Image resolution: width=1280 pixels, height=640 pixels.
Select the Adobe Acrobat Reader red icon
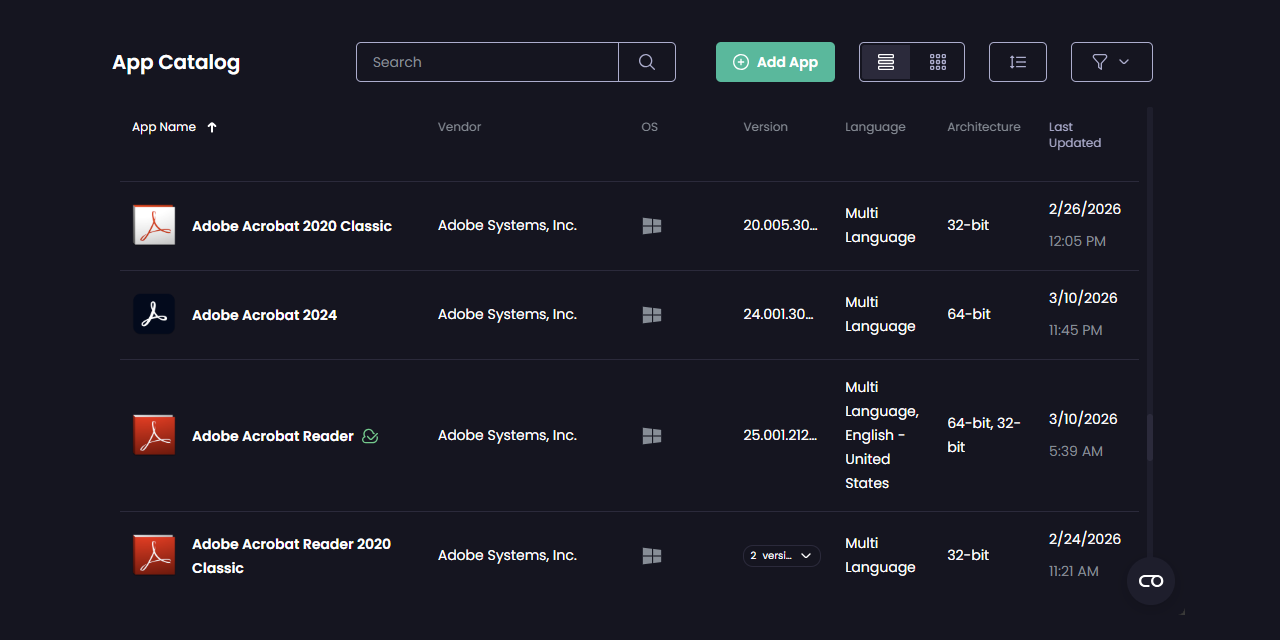click(x=154, y=436)
